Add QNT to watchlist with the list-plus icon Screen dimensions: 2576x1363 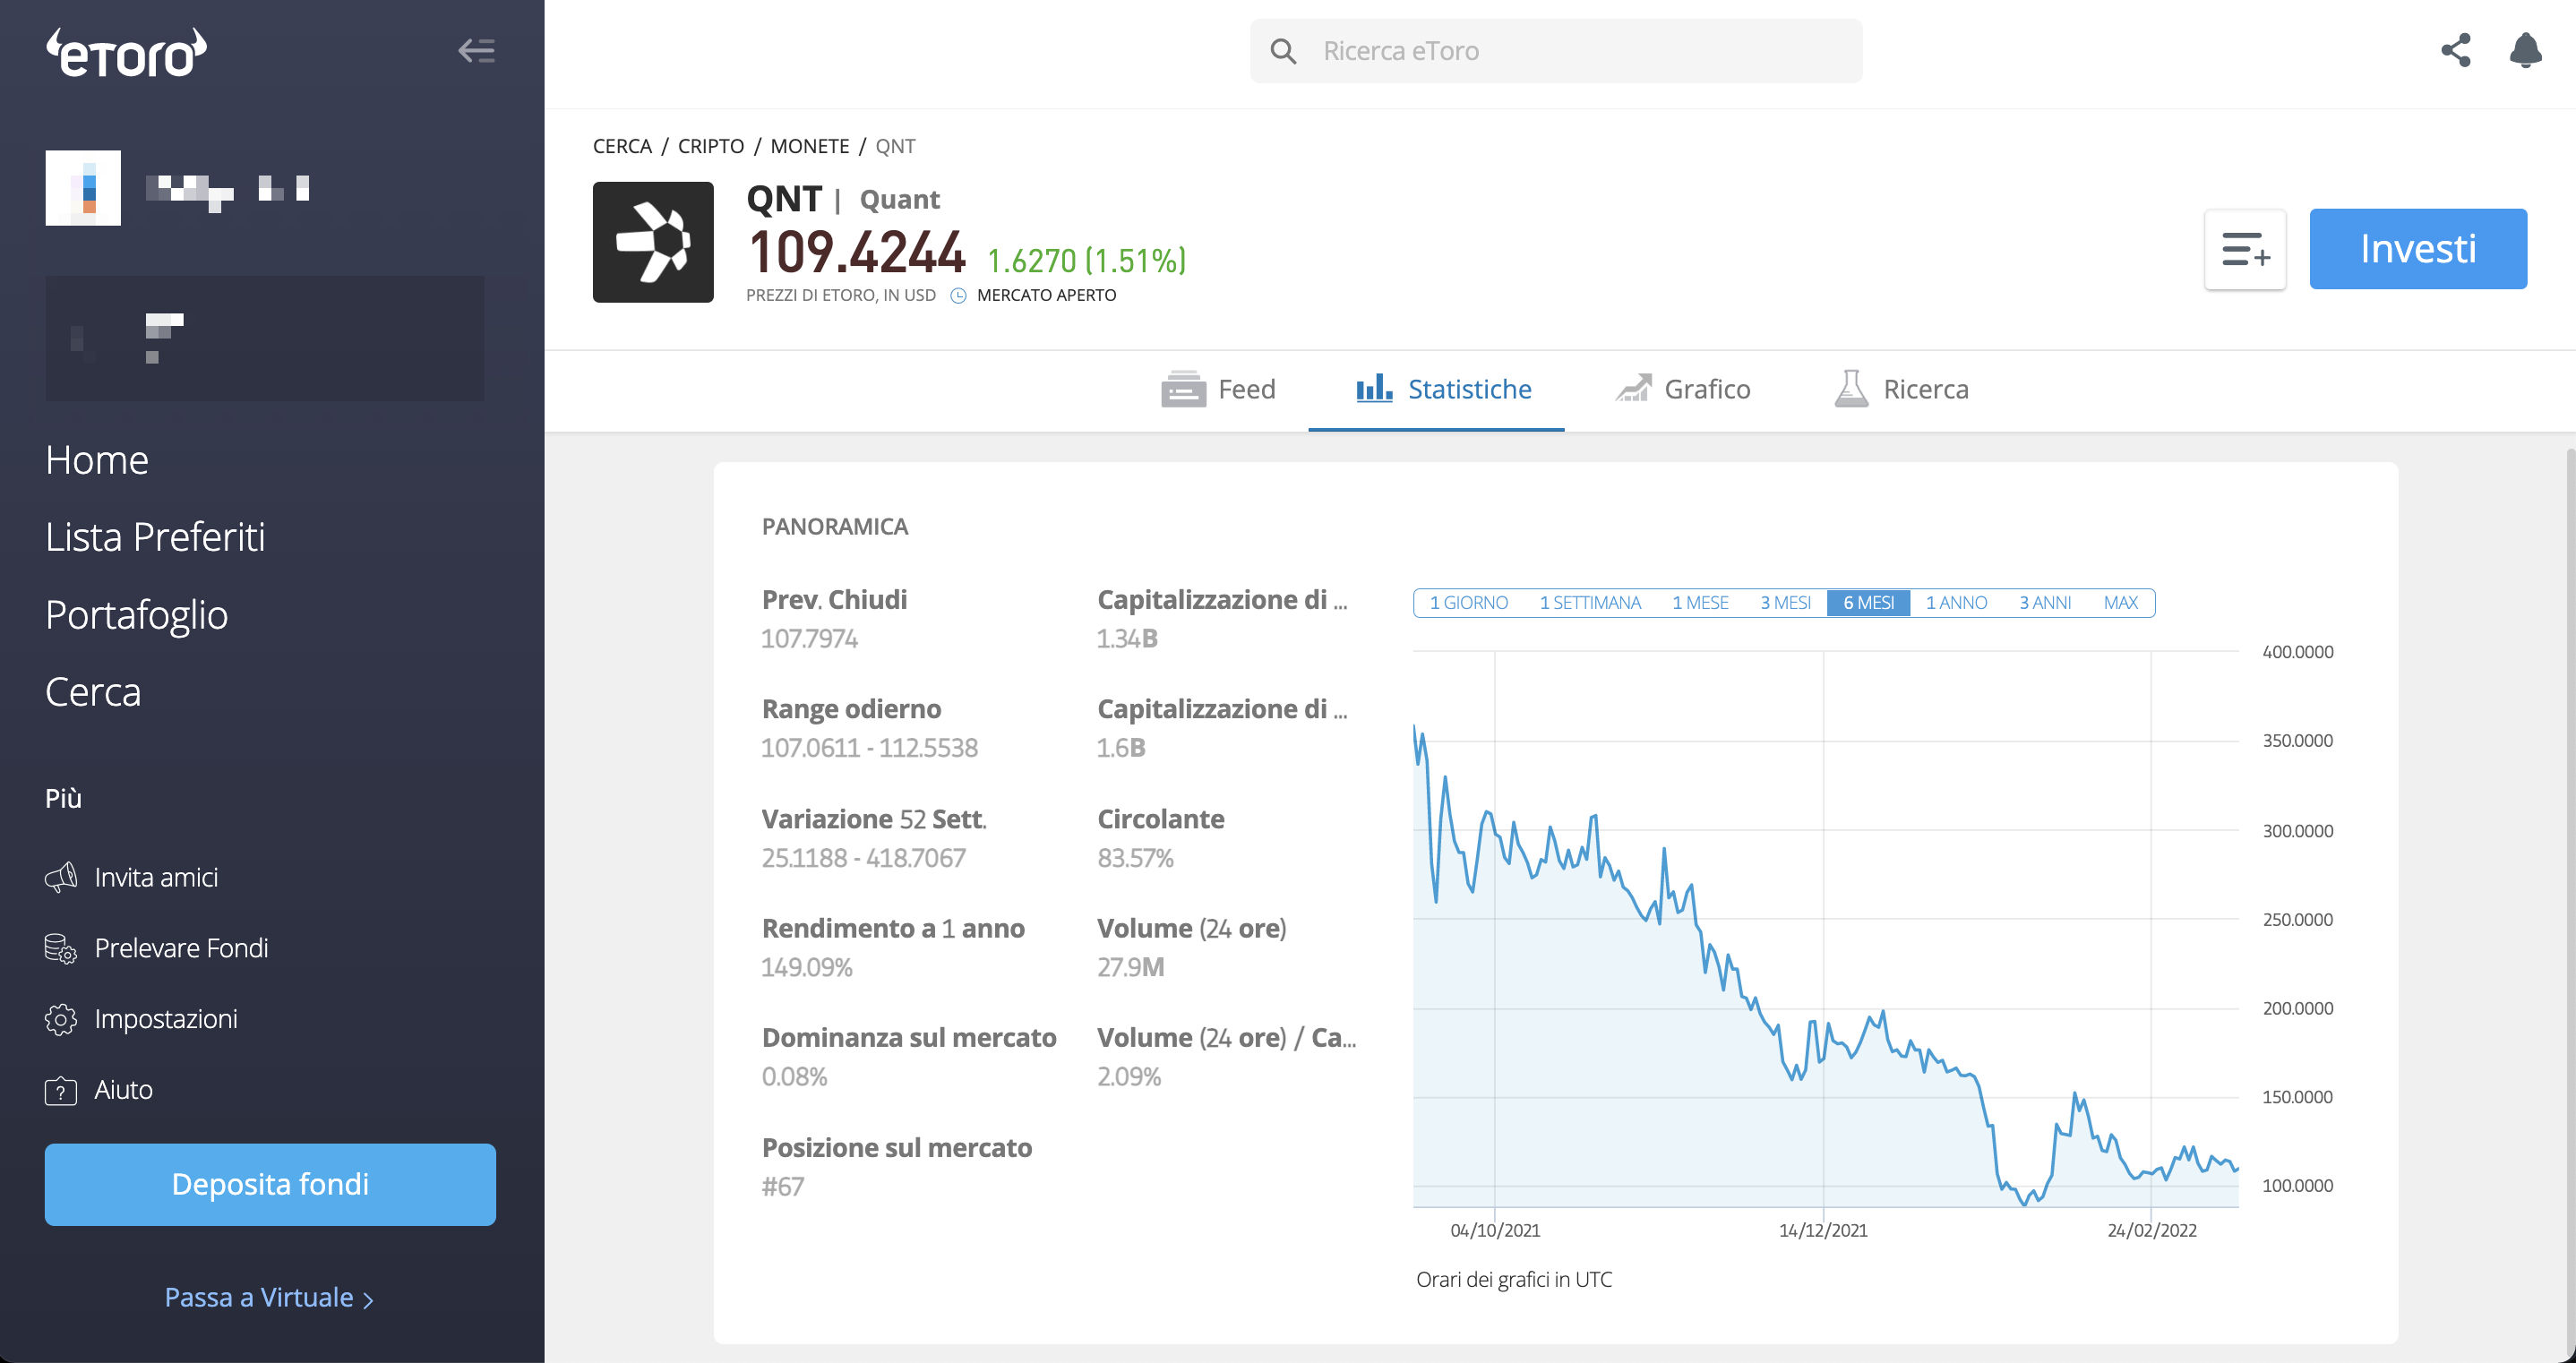coord(2244,249)
